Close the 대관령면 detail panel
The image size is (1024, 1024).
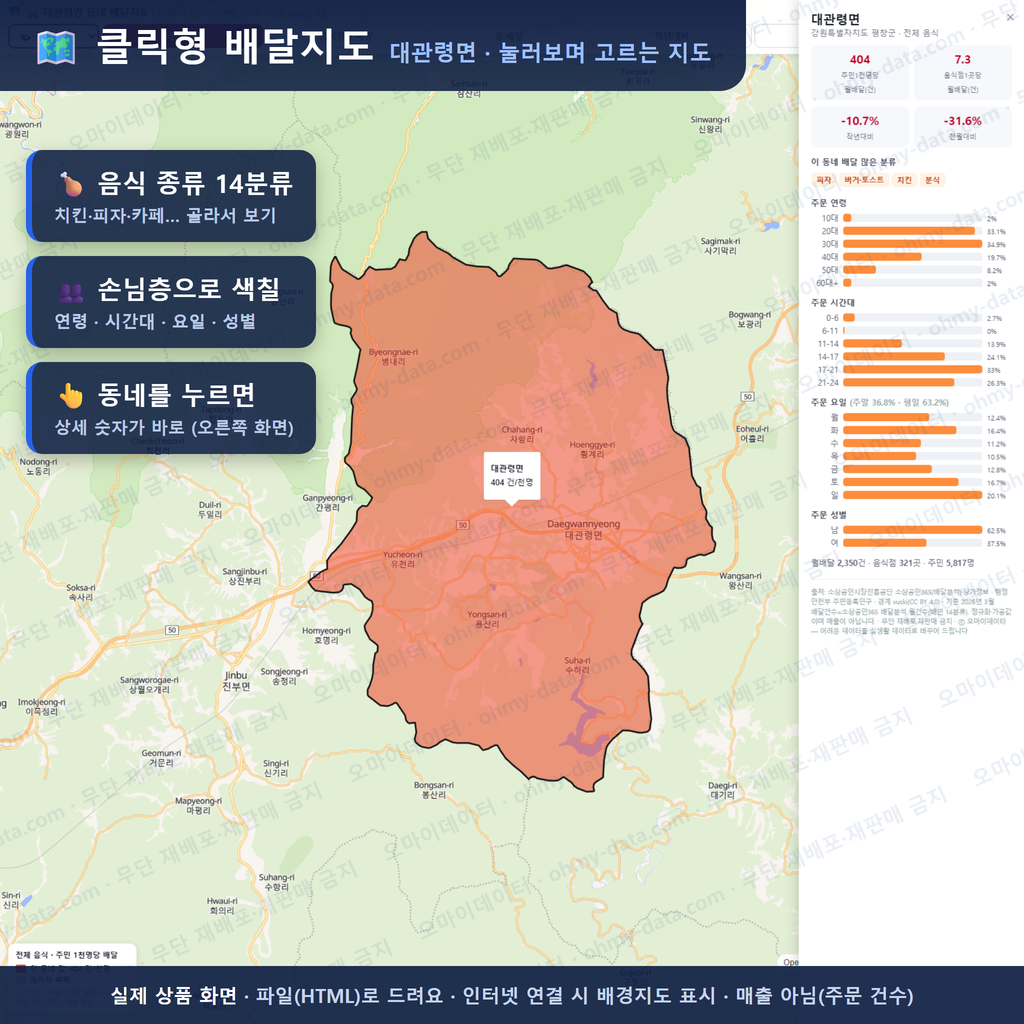[x=1010, y=18]
